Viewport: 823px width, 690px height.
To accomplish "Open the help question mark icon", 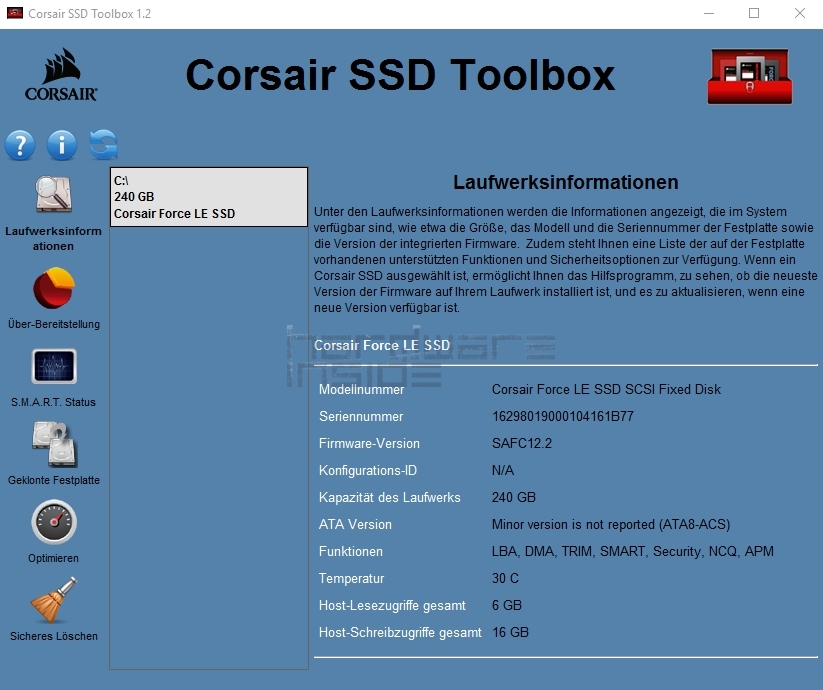I will (20, 145).
